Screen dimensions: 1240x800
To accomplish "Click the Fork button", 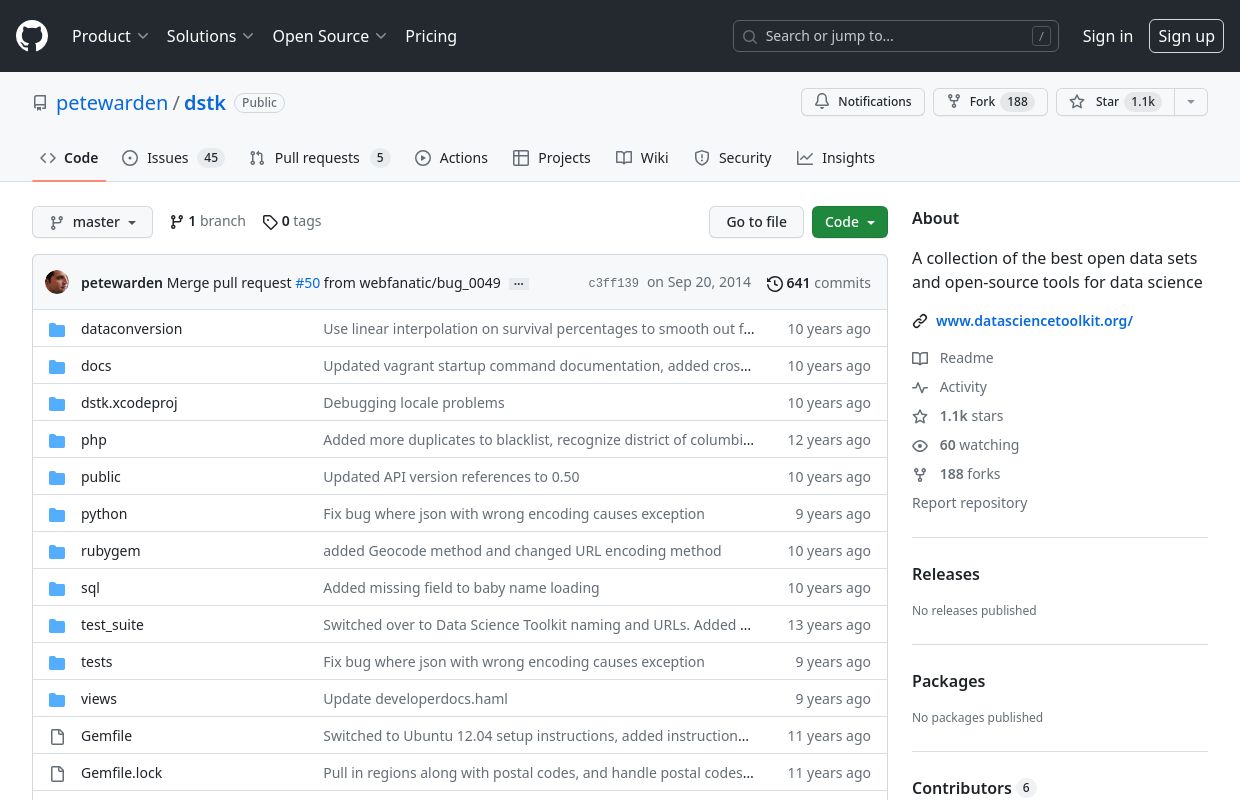I will (990, 102).
